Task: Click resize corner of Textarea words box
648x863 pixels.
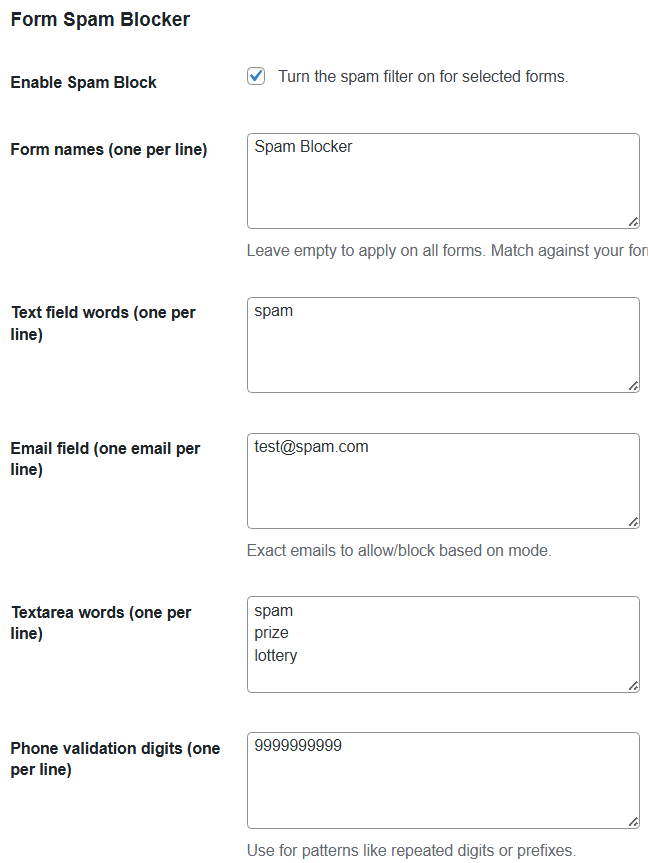Action: [633, 685]
